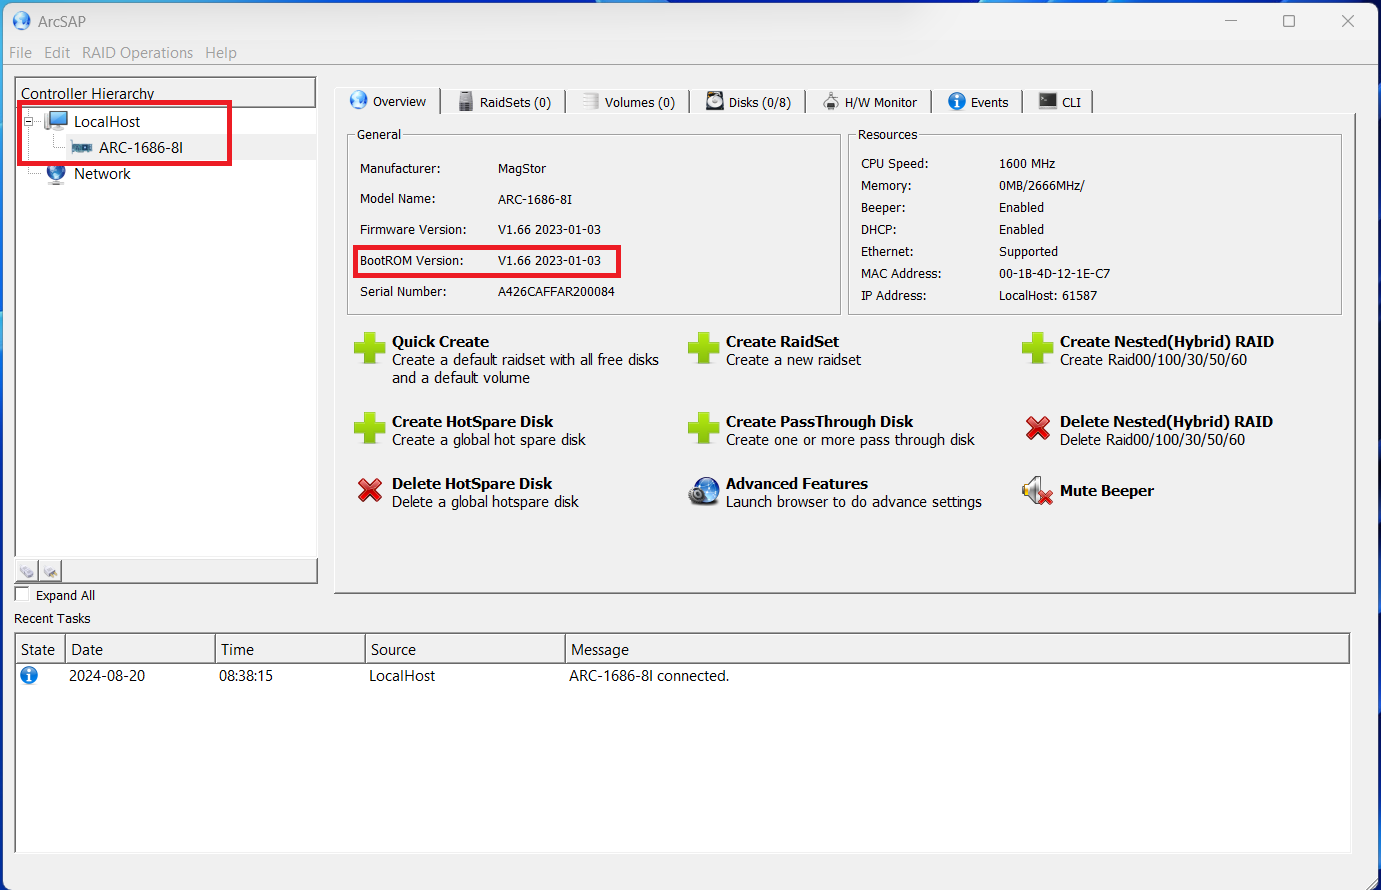Click the Create PassThrough Disk link
1381x890 pixels.
(819, 422)
